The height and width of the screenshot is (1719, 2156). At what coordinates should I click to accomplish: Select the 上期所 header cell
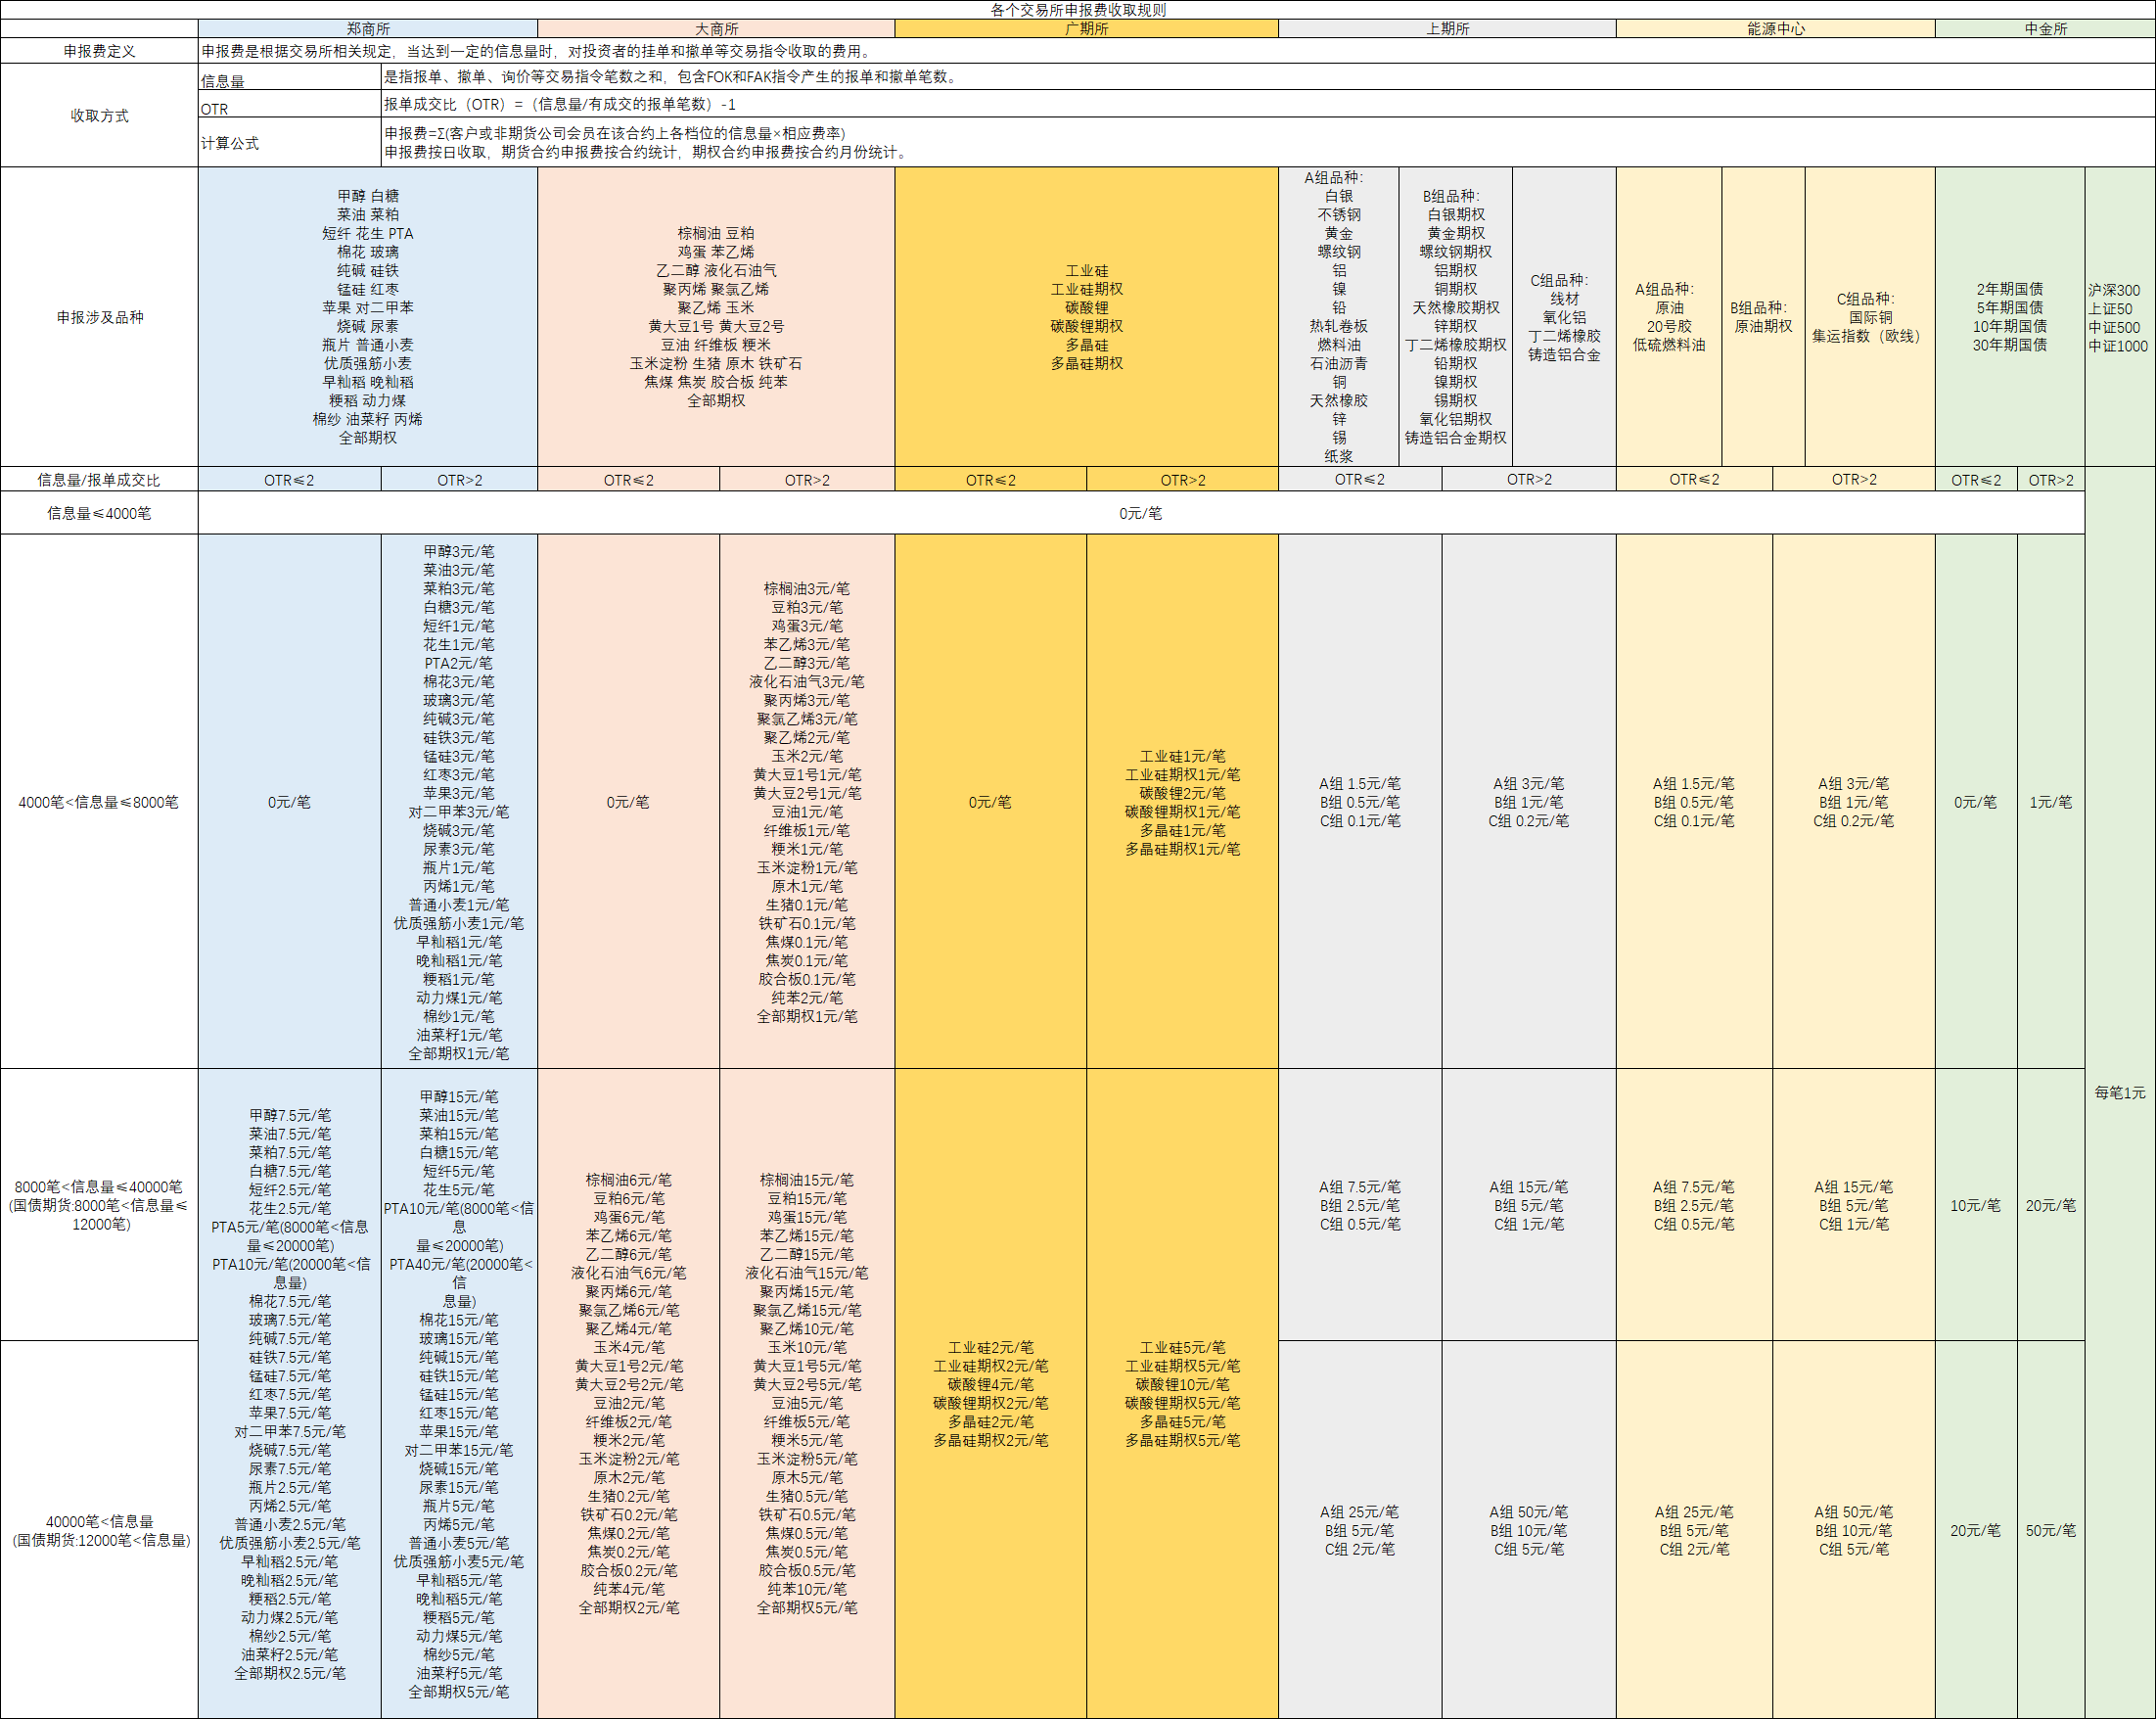point(1447,29)
